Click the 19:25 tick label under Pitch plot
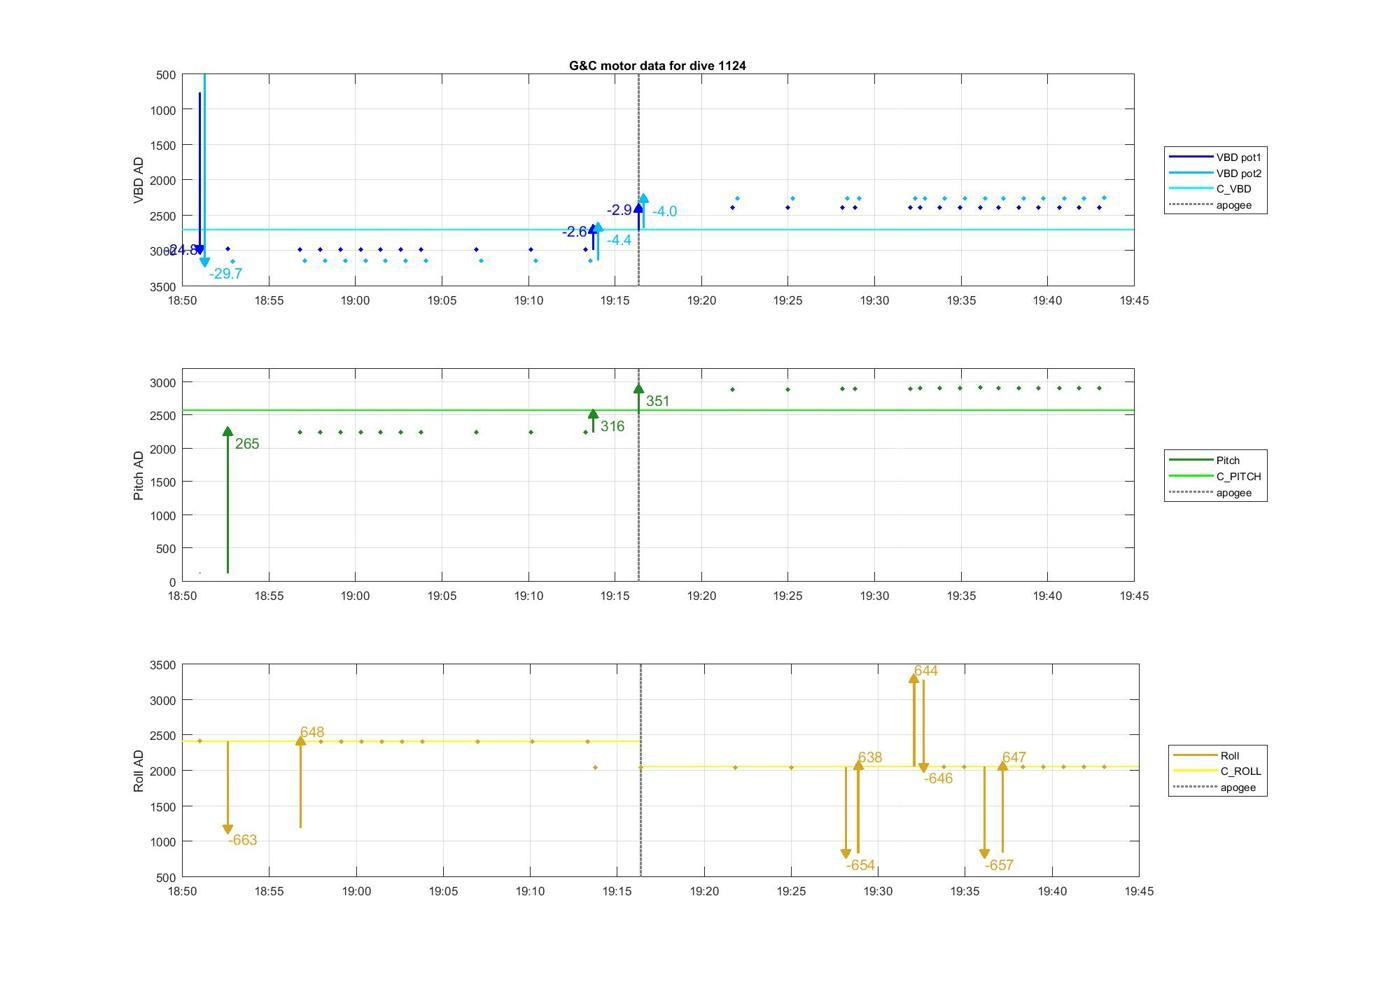This screenshot has height=986, width=1400. tap(788, 595)
